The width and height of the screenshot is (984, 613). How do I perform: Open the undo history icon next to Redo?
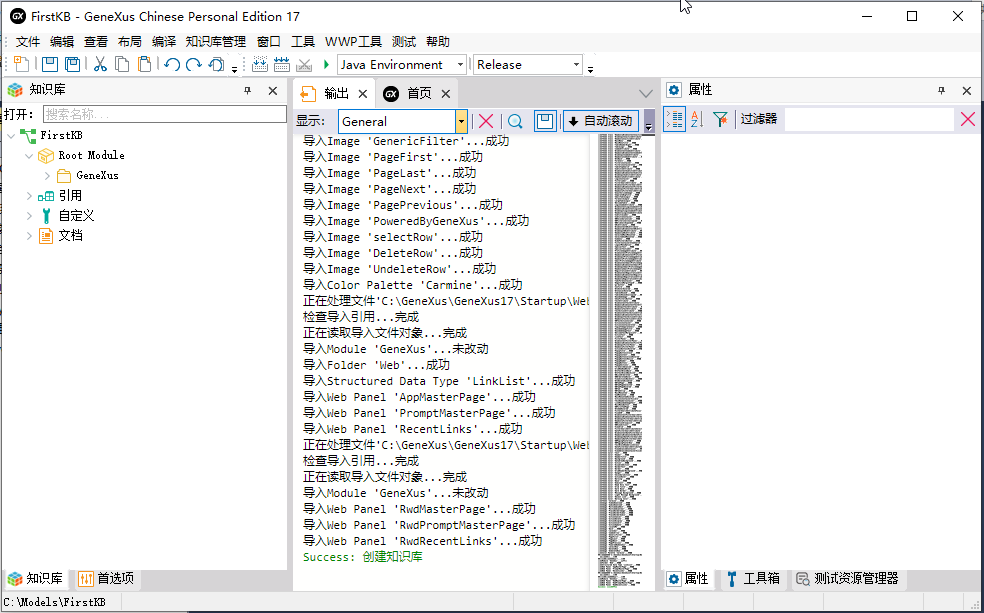click(x=217, y=64)
